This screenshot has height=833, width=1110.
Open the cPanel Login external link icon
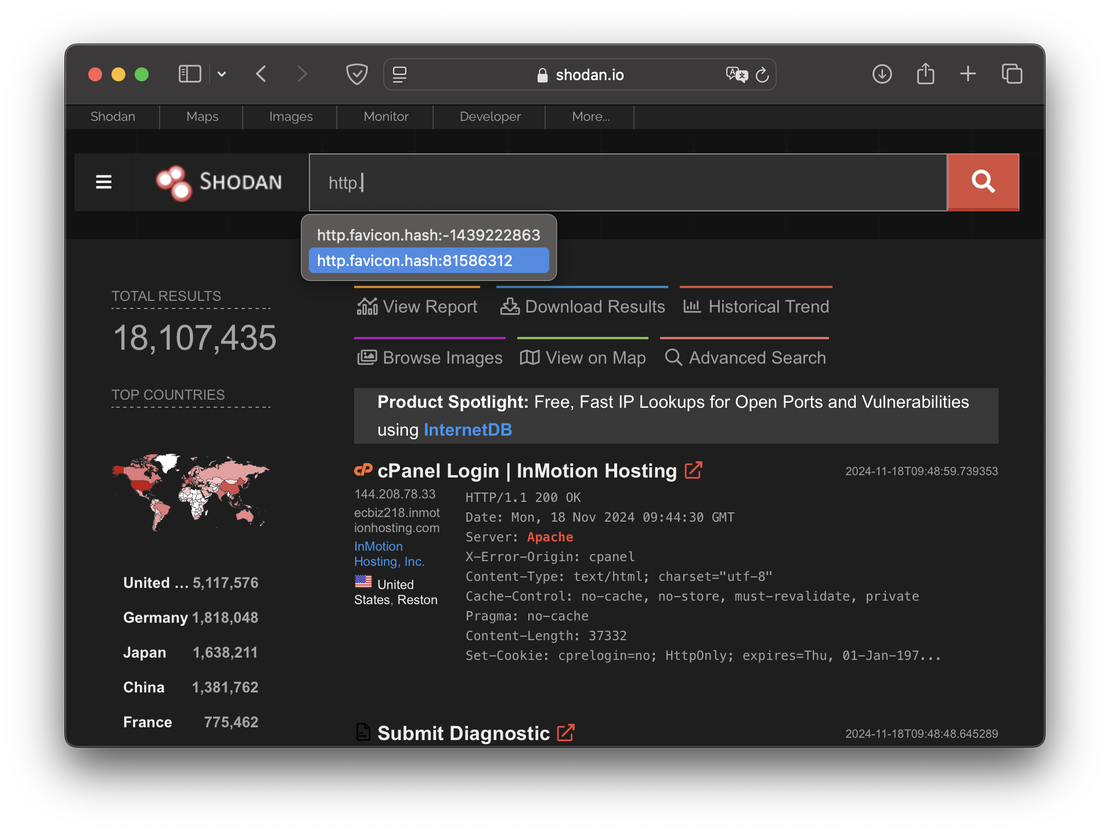(x=693, y=470)
